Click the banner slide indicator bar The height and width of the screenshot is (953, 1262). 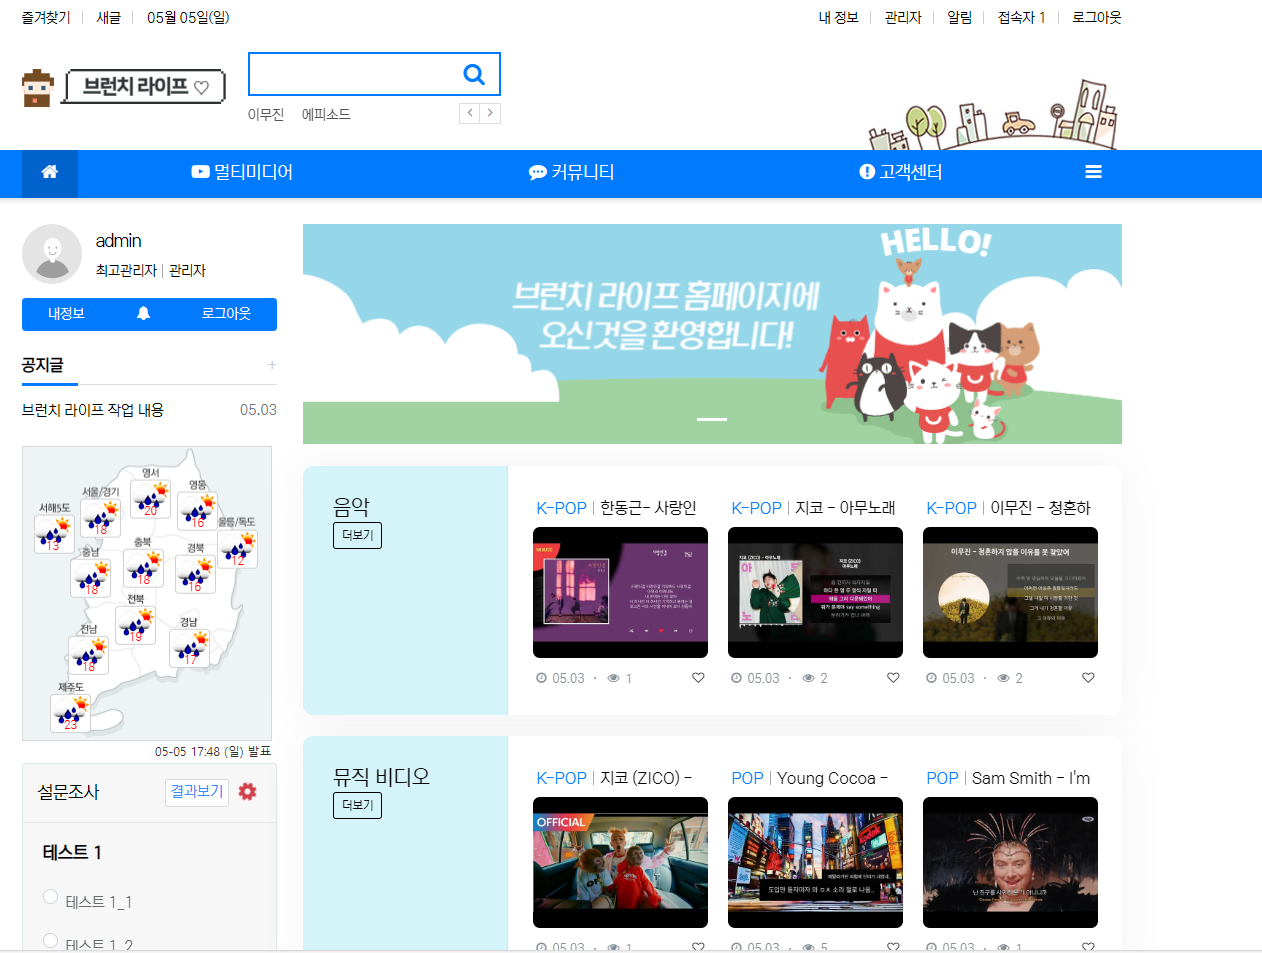click(x=712, y=419)
